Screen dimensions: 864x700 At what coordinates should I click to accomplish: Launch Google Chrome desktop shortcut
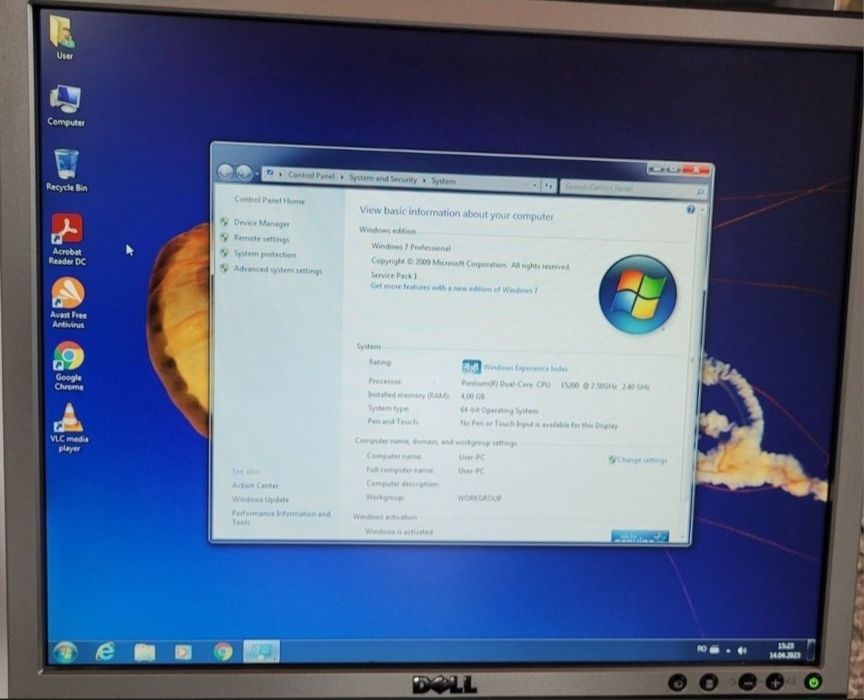(x=68, y=365)
